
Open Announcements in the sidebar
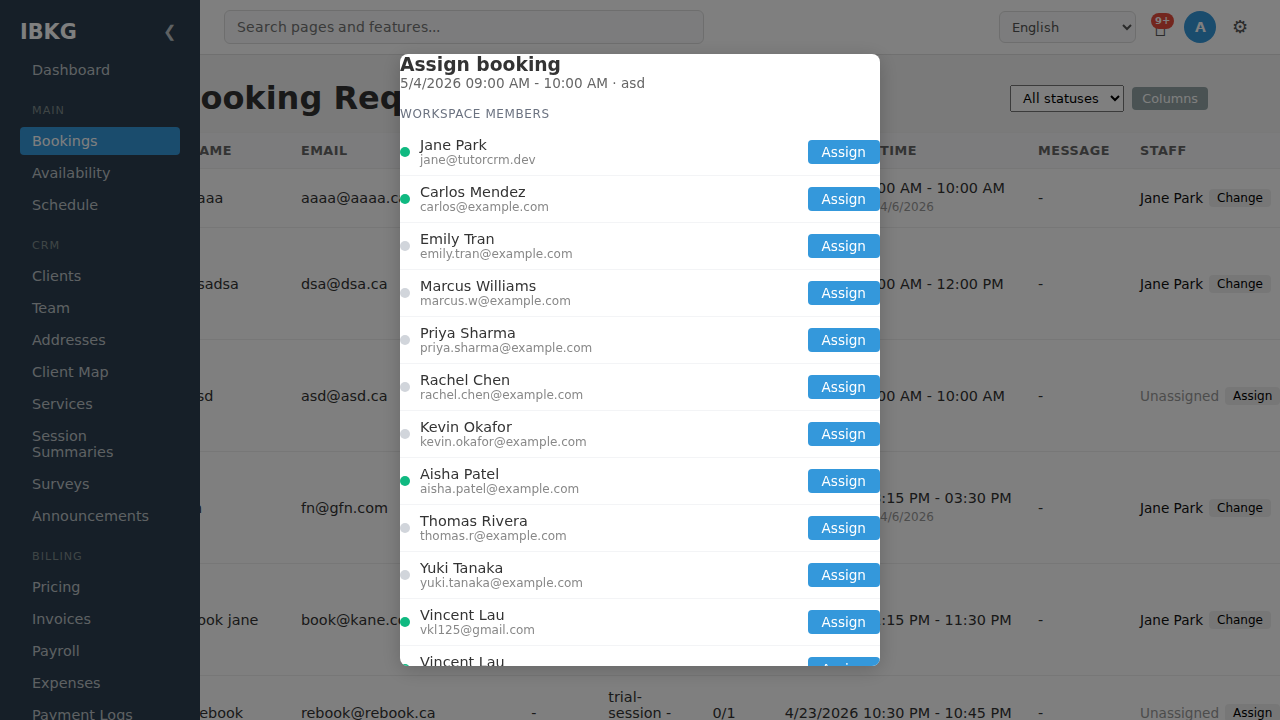pos(100,516)
